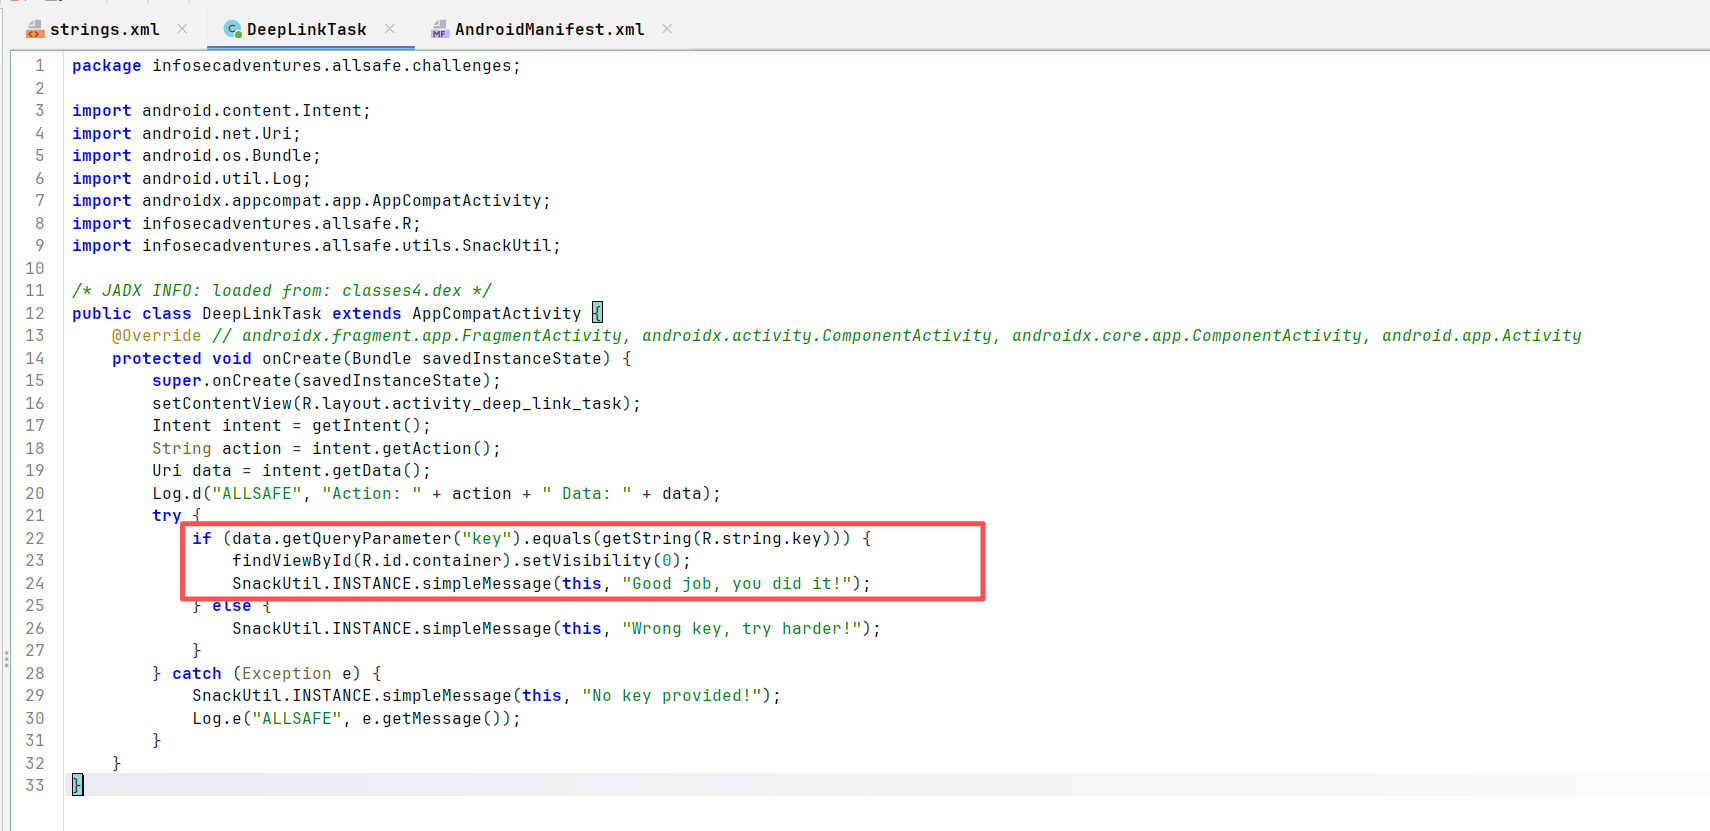The image size is (1710, 831).
Task: Click line number 22 in the gutter
Action: click(x=35, y=538)
